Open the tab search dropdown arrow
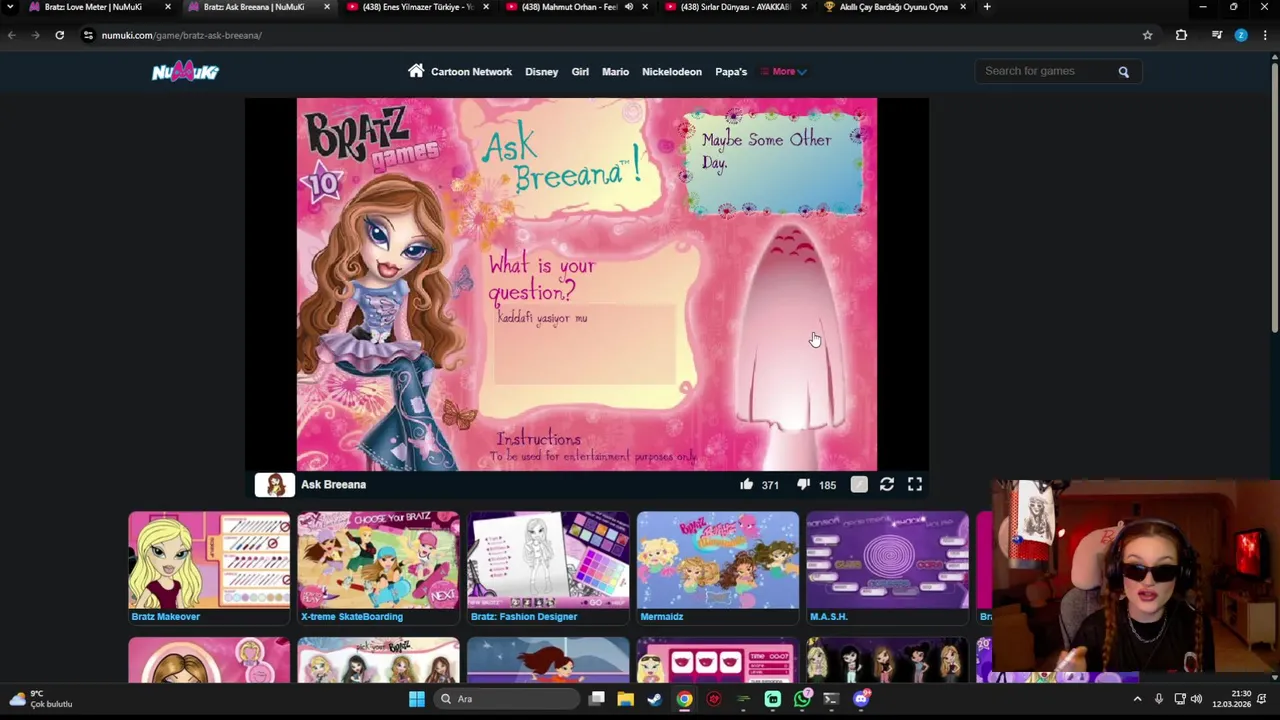Viewport: 1280px width, 720px height. (10, 7)
